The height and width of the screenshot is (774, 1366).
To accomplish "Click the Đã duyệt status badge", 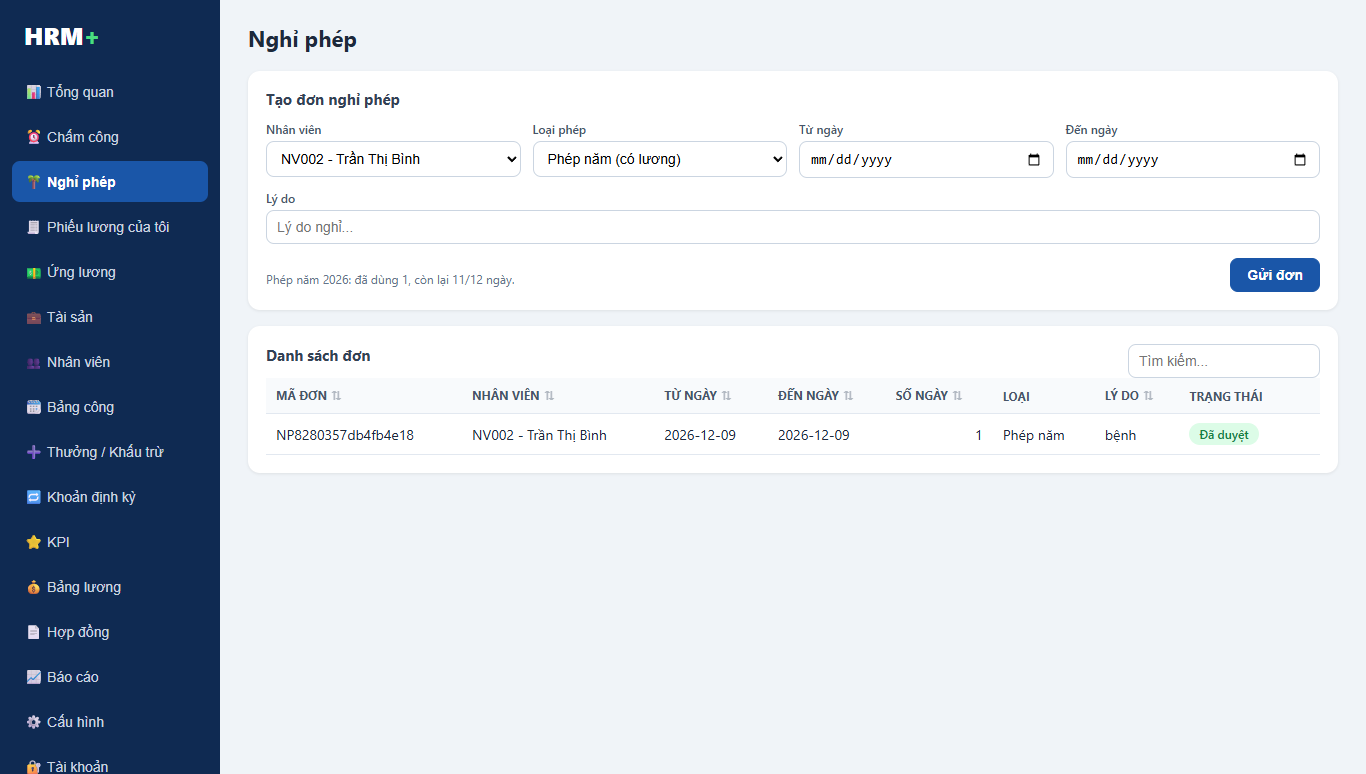I will (1224, 435).
